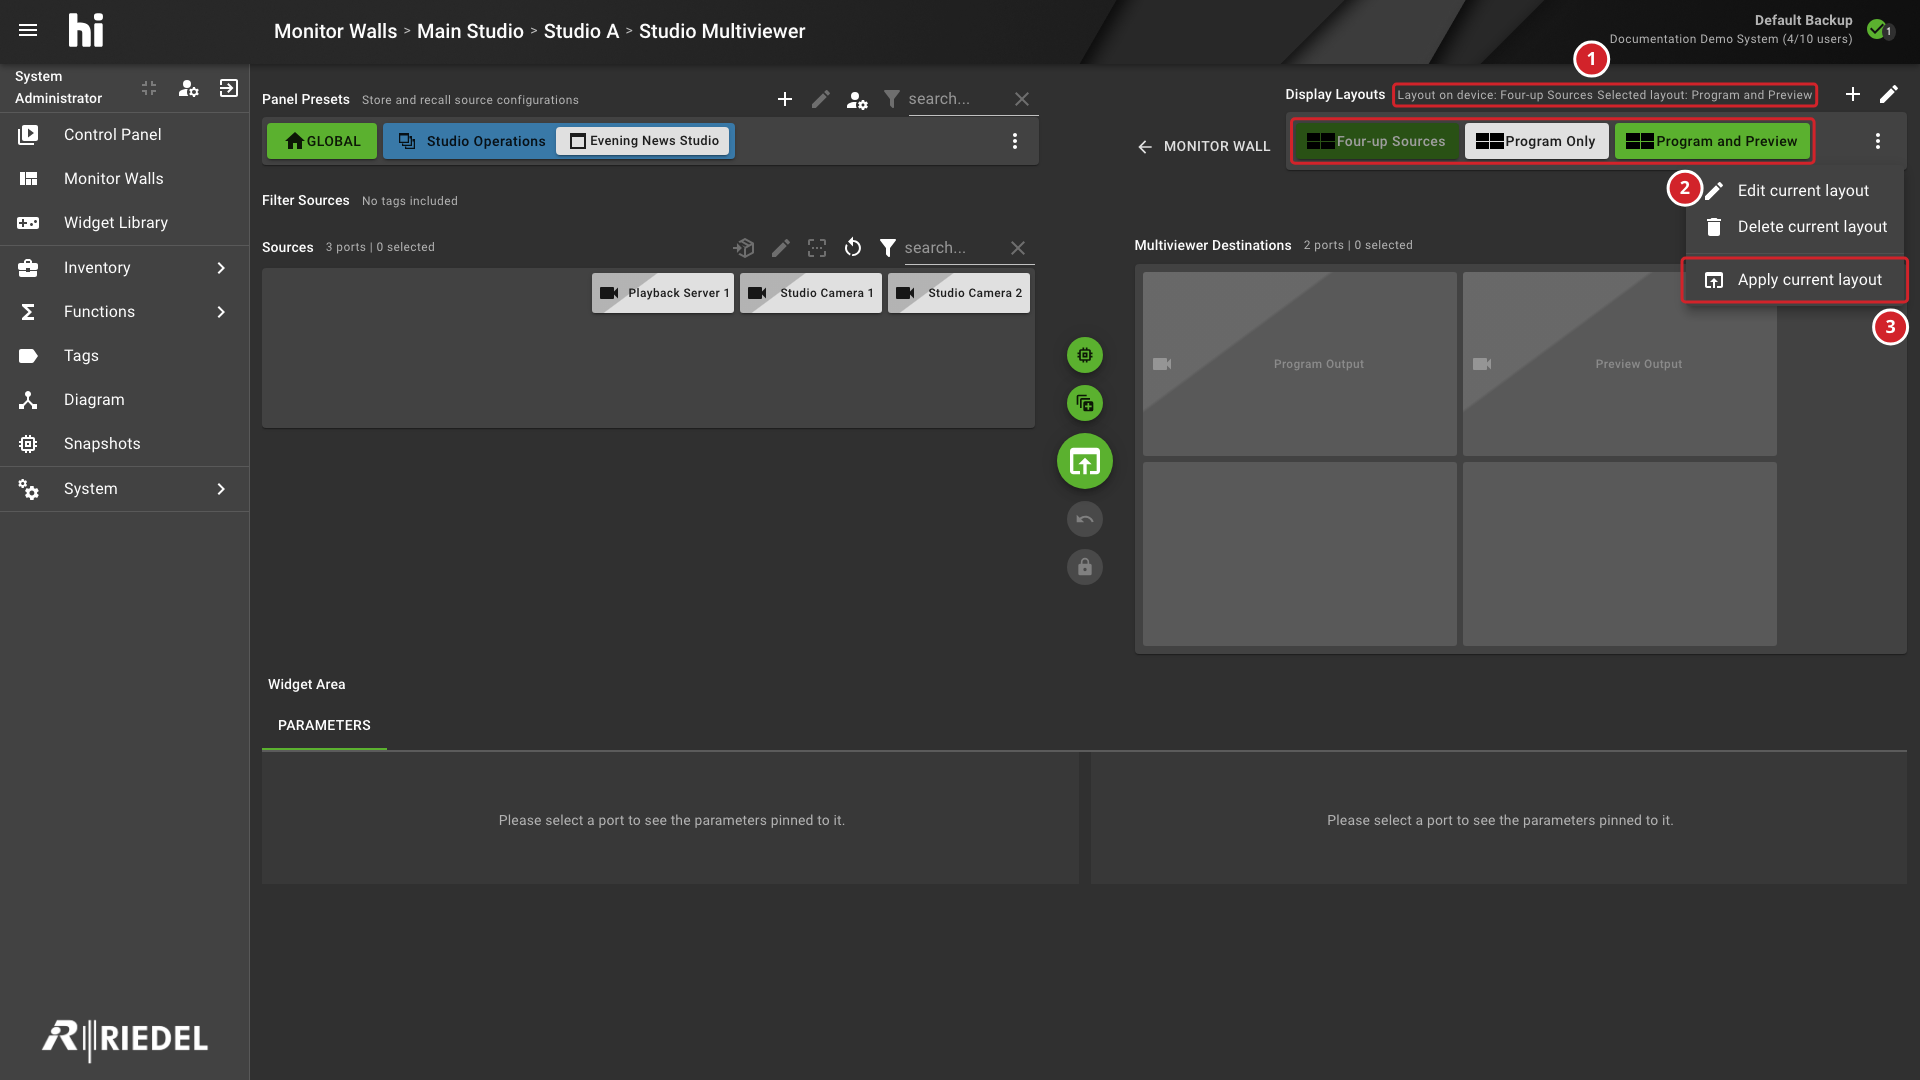
Task: Click the user settings icon beside System Administrator
Action: [x=188, y=88]
